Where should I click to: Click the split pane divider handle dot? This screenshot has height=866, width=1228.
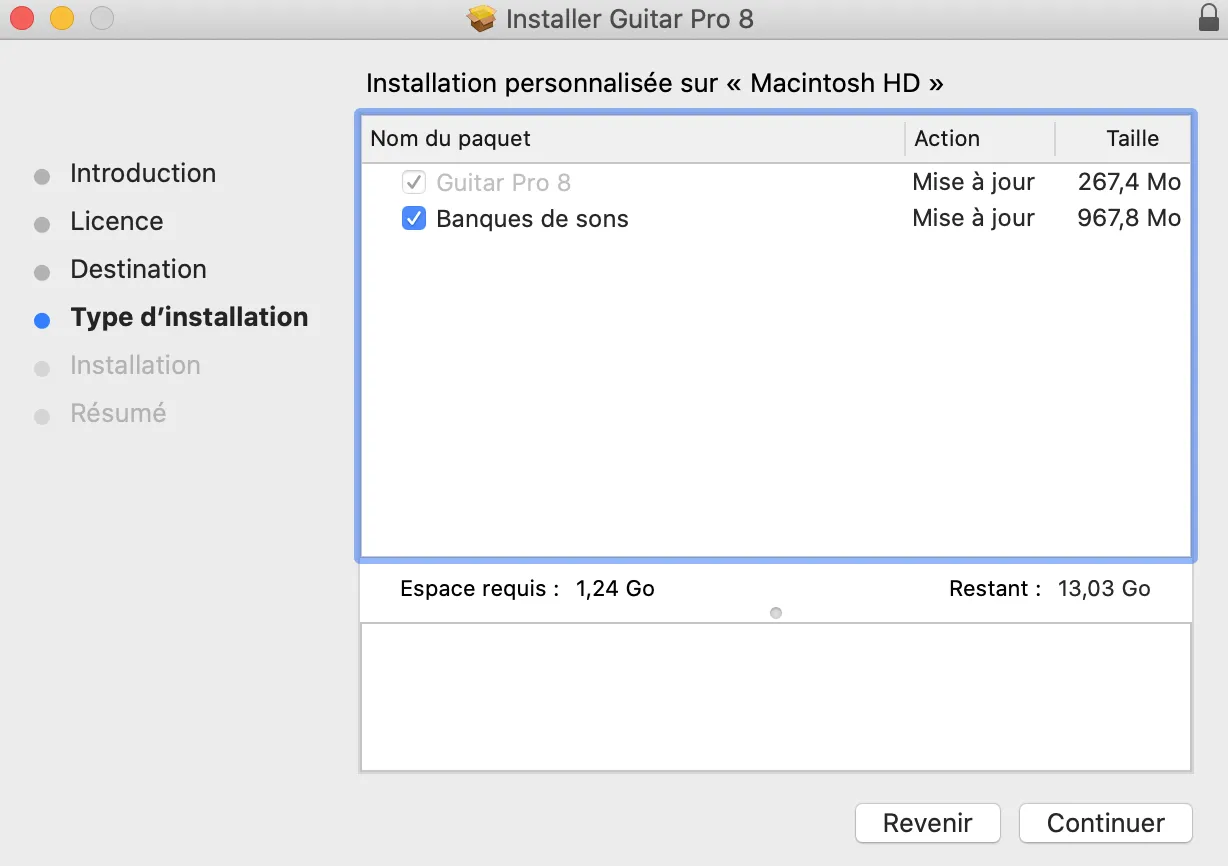point(776,613)
